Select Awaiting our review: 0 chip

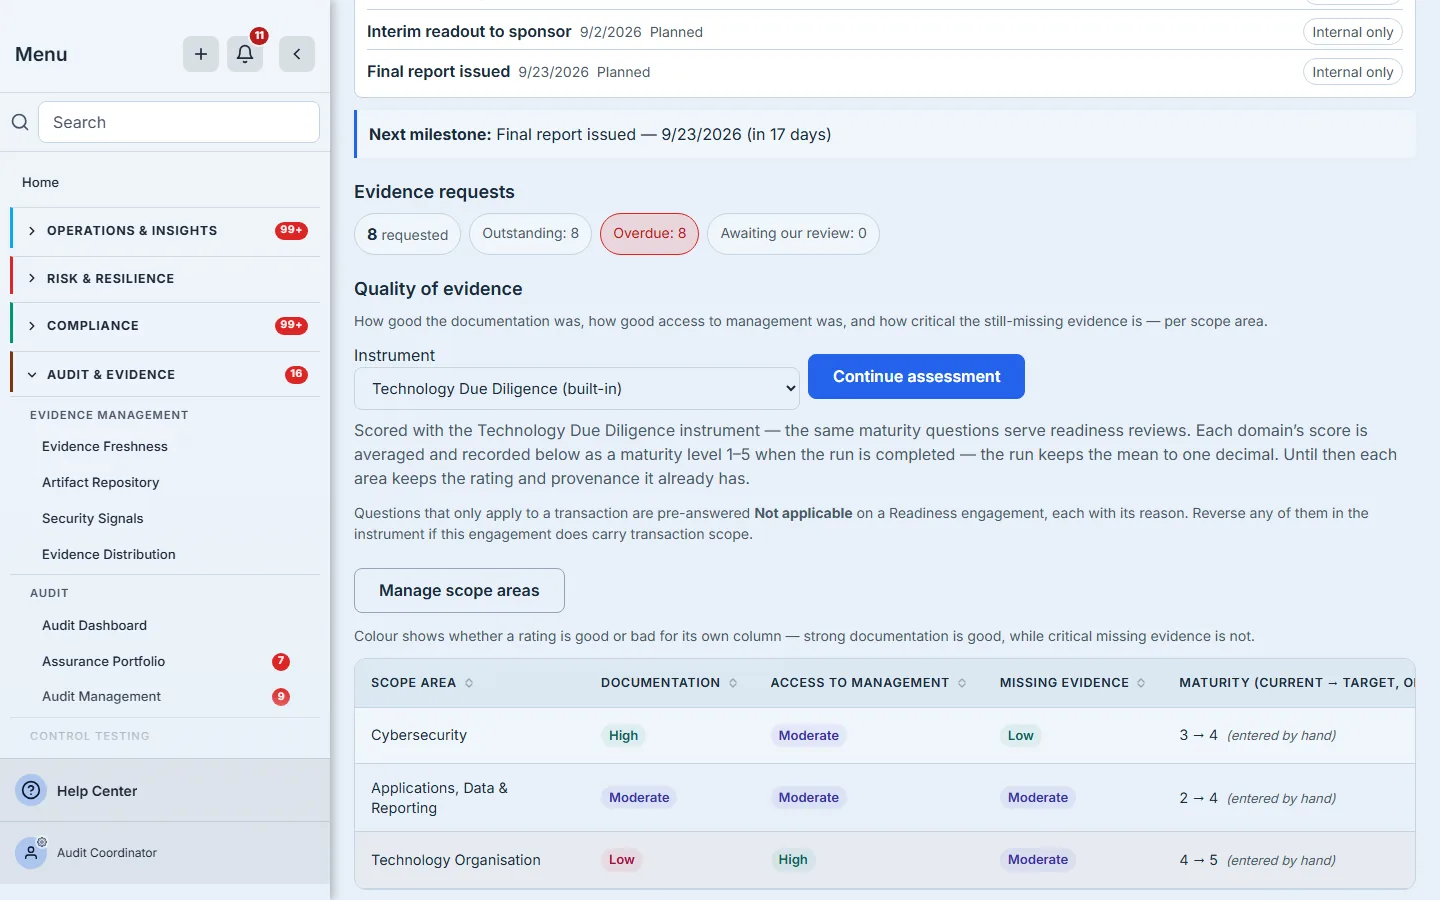click(x=794, y=234)
